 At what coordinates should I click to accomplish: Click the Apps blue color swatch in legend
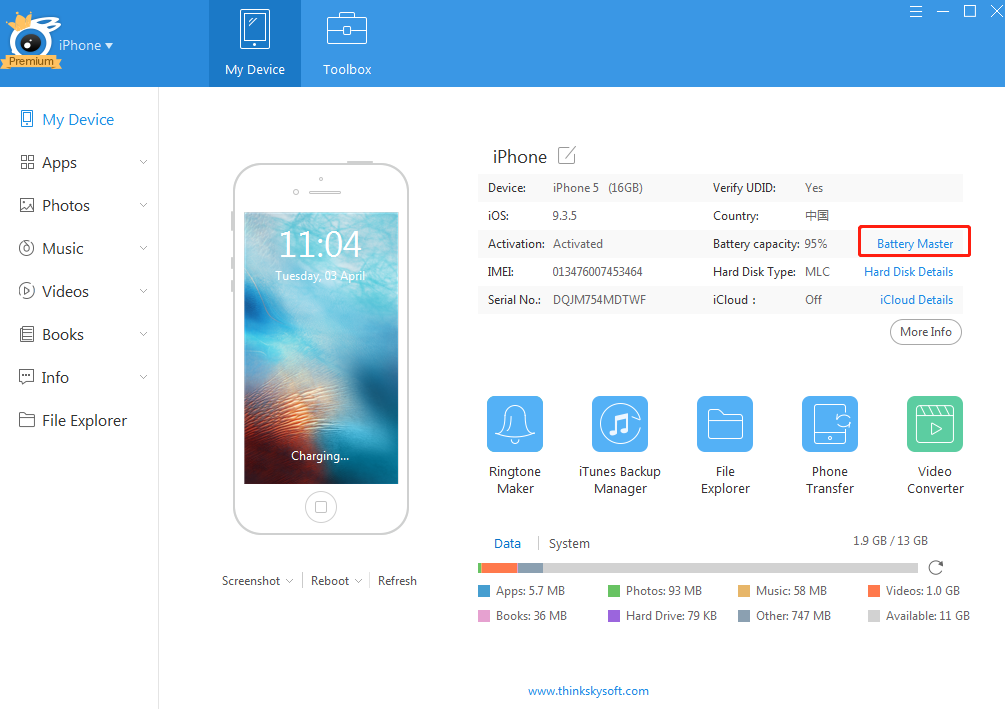pyautogui.click(x=484, y=591)
